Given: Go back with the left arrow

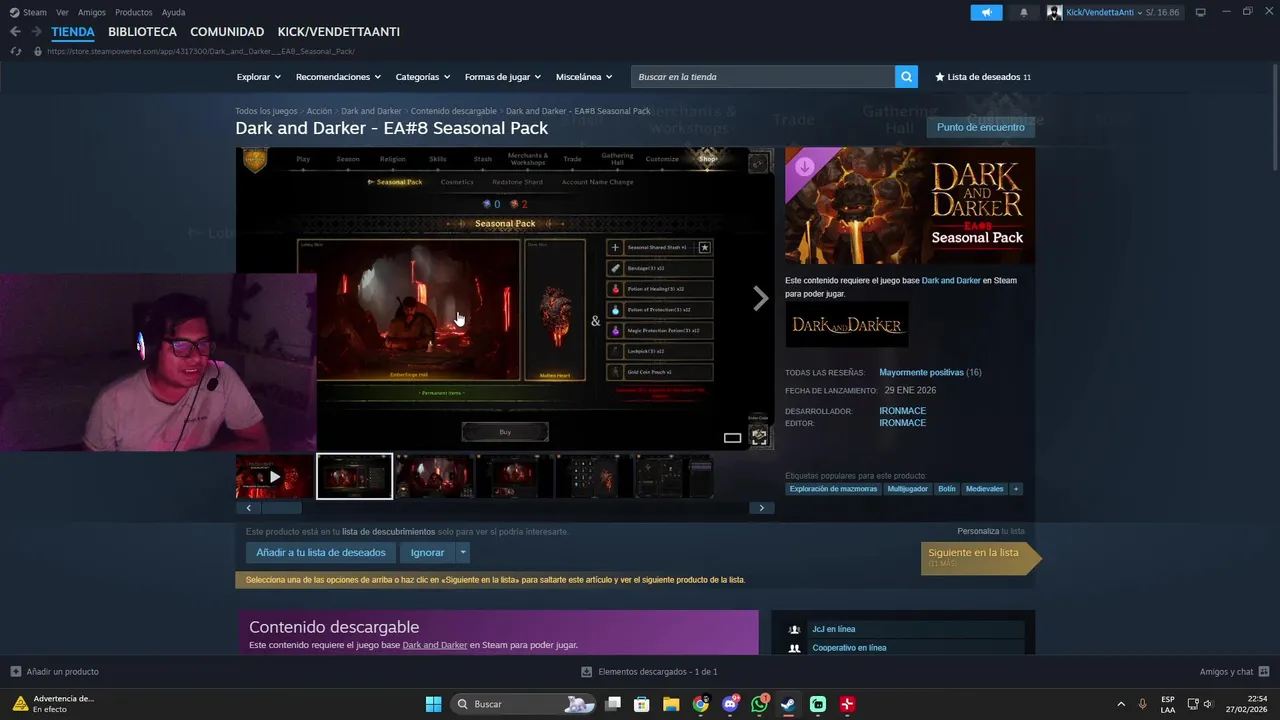Looking at the screenshot, I should pyautogui.click(x=15, y=32).
